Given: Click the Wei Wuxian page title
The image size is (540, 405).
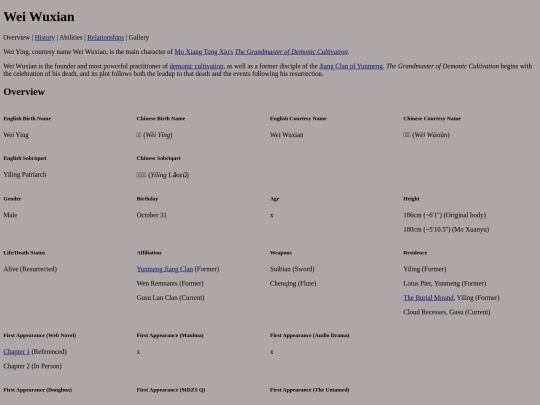Looking at the screenshot, I should [39, 17].
